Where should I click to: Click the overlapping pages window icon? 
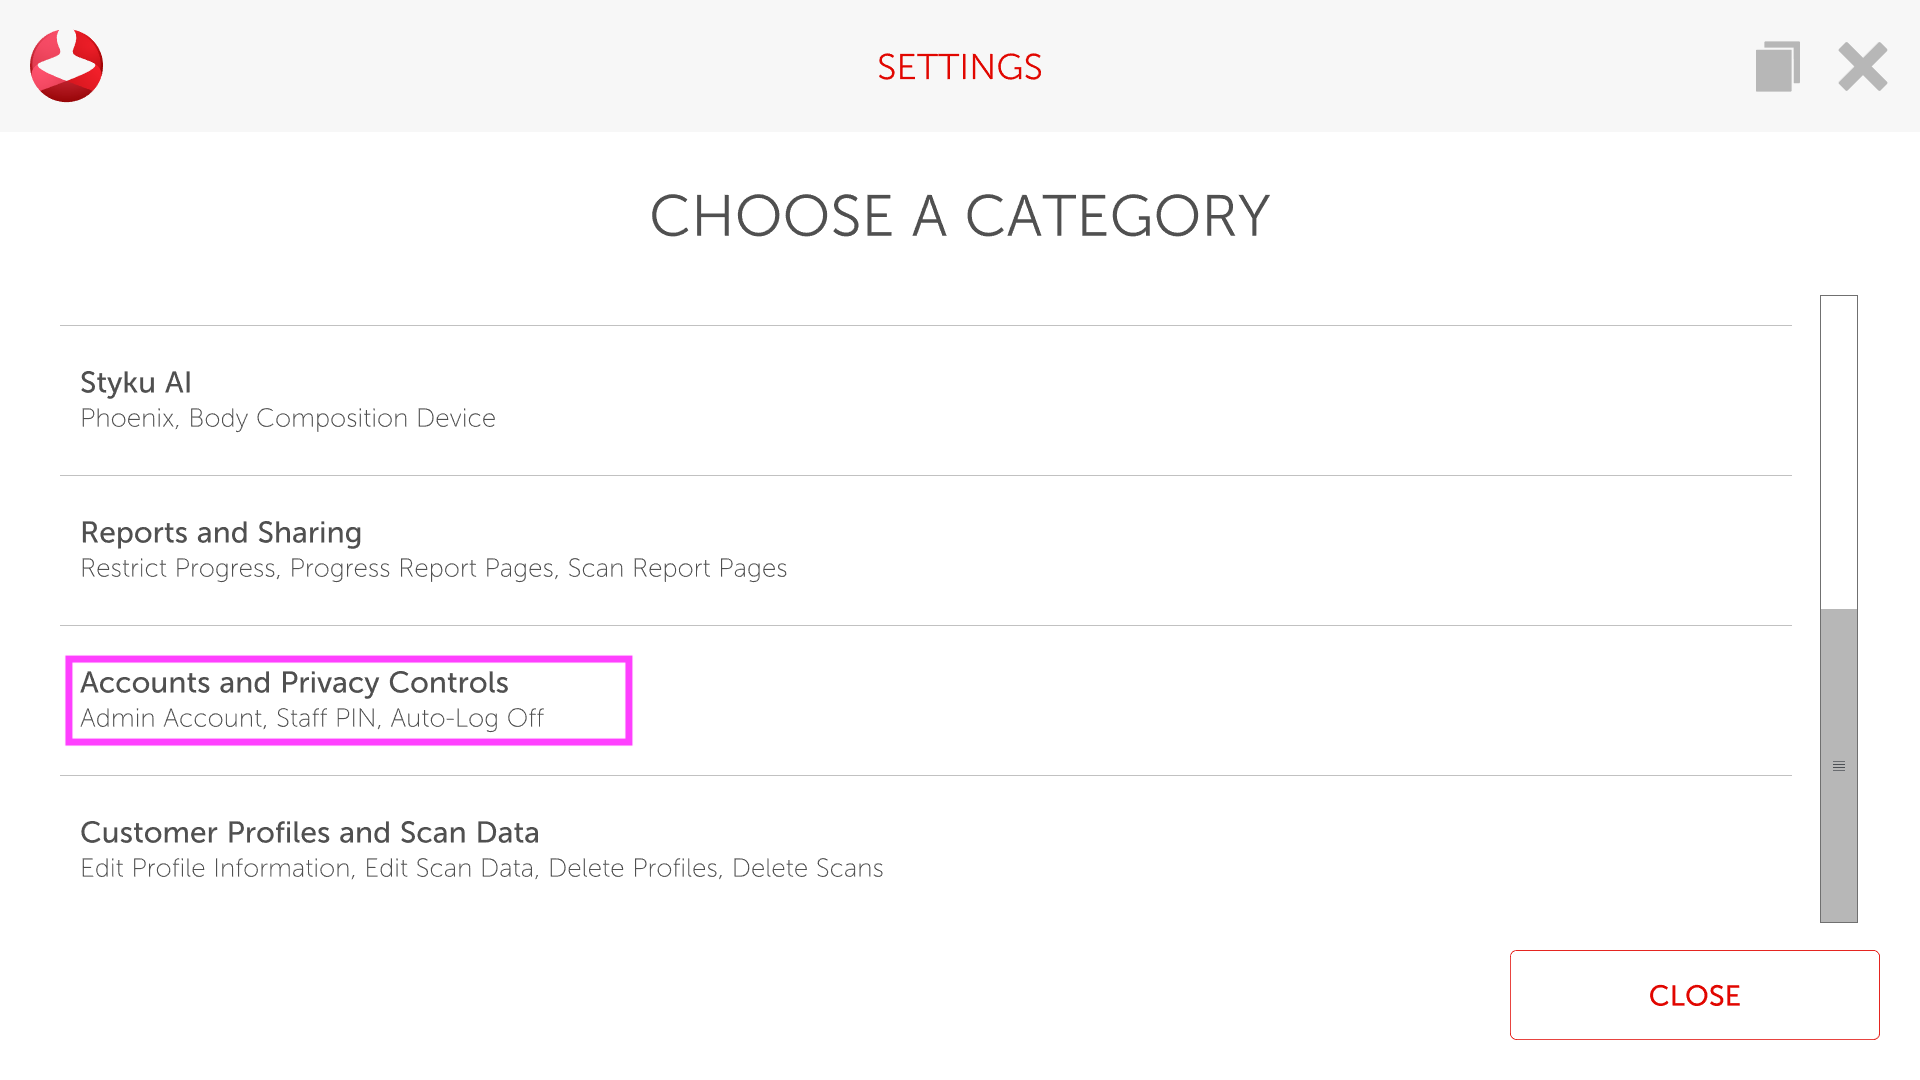(1777, 67)
